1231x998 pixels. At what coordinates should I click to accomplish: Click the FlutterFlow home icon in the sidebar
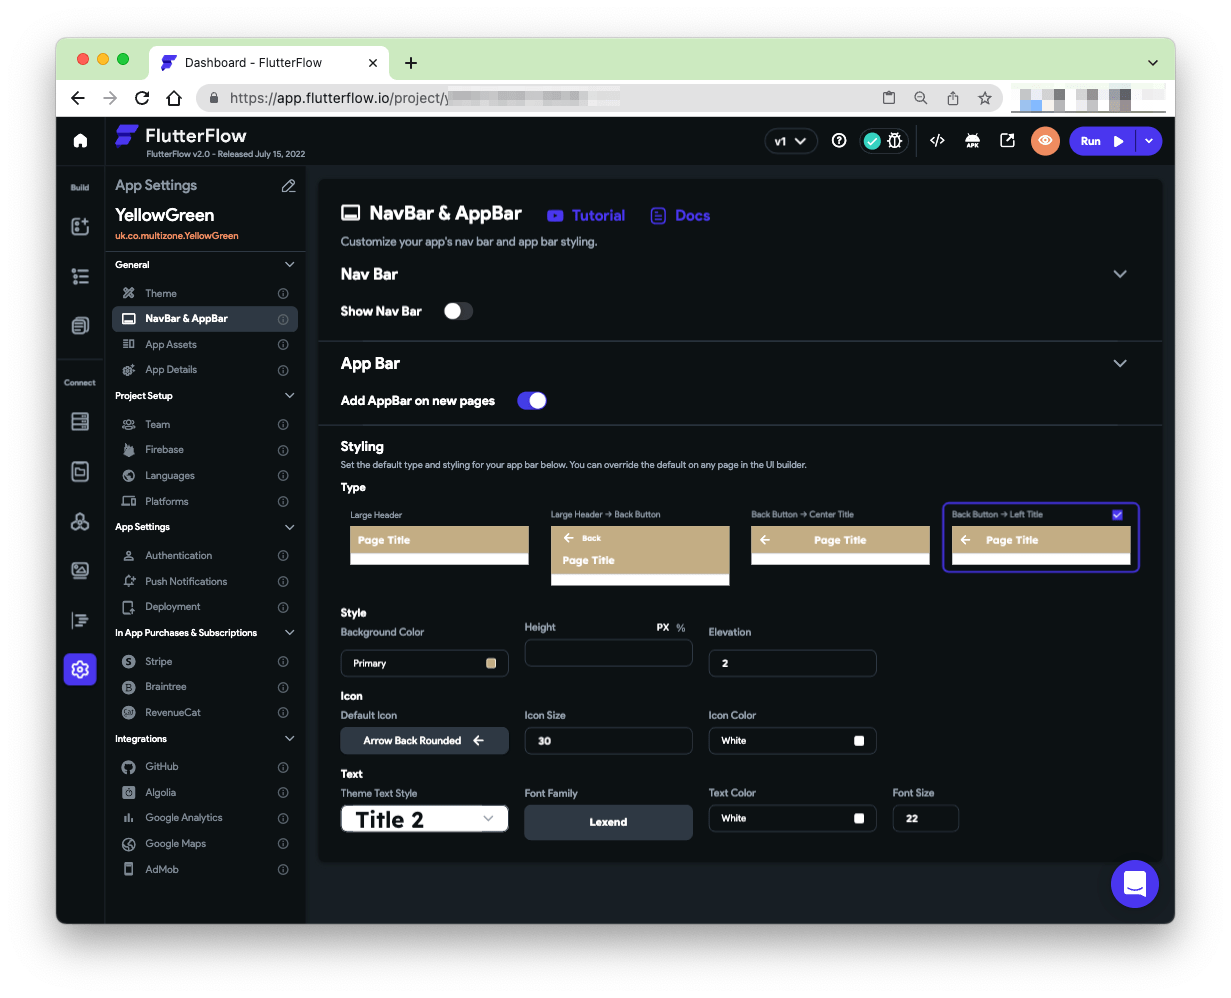tap(80, 141)
